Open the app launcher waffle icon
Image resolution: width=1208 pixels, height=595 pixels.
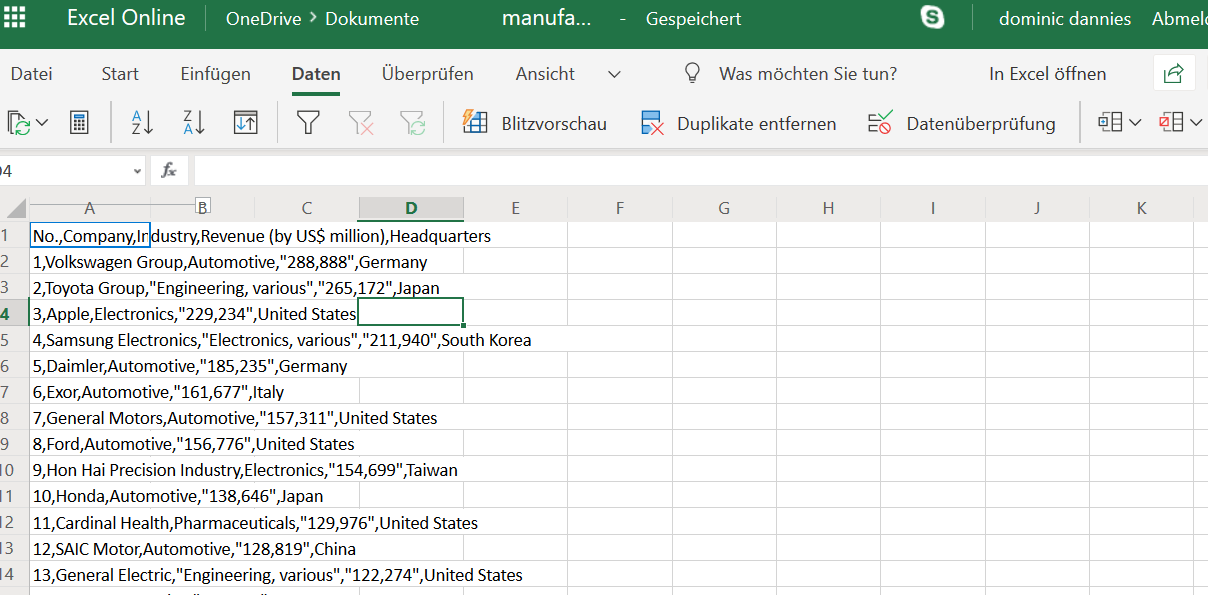pyautogui.click(x=16, y=18)
